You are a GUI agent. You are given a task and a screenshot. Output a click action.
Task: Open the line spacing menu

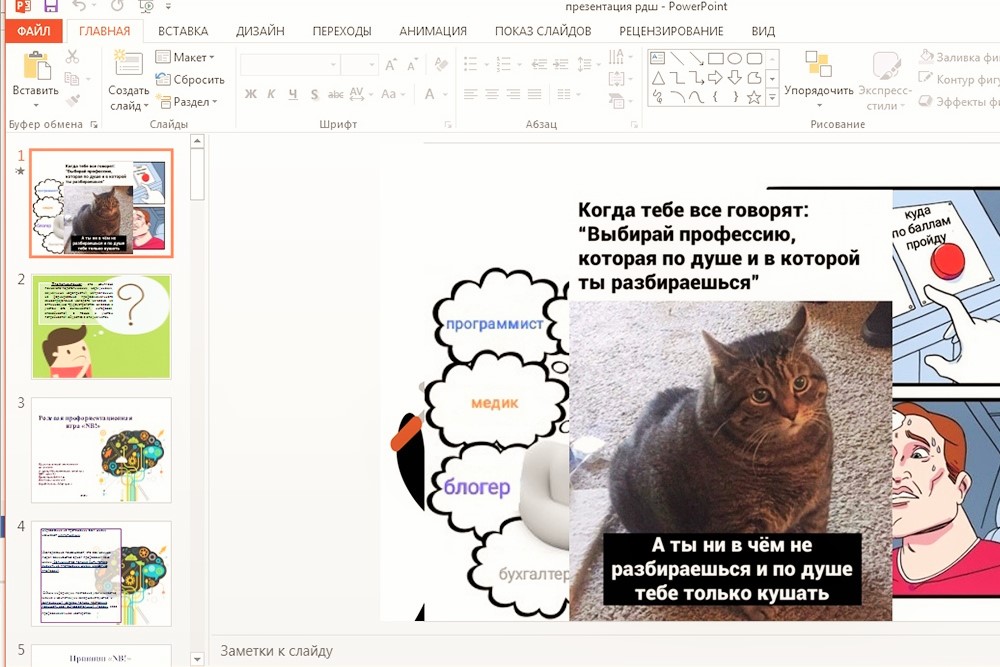pyautogui.click(x=588, y=64)
